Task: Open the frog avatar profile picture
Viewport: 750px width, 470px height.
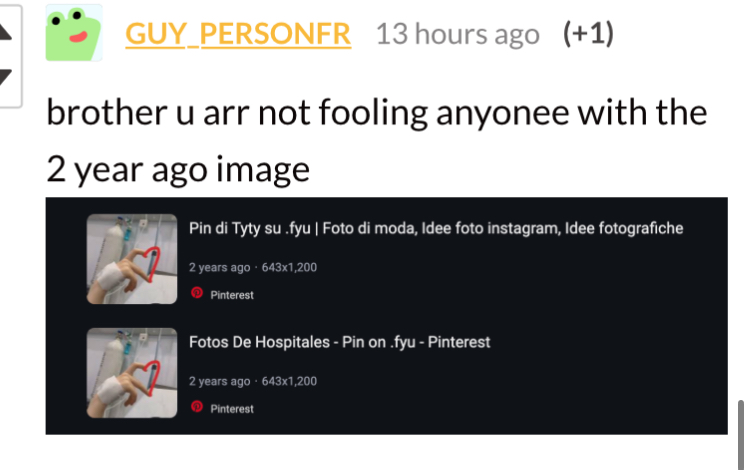Action: (74, 33)
